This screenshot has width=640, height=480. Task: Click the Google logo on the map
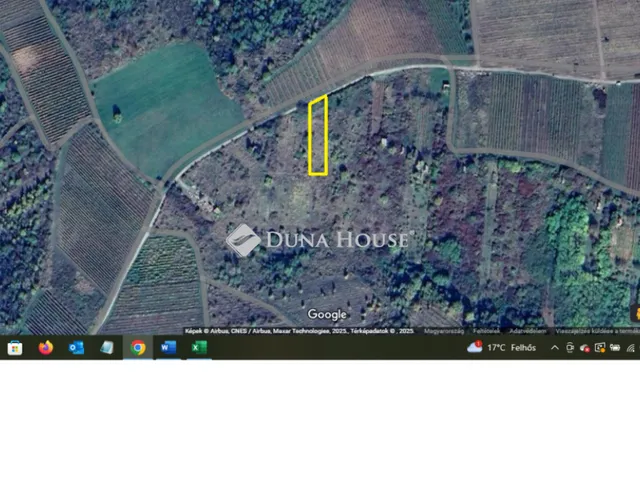pyautogui.click(x=327, y=315)
